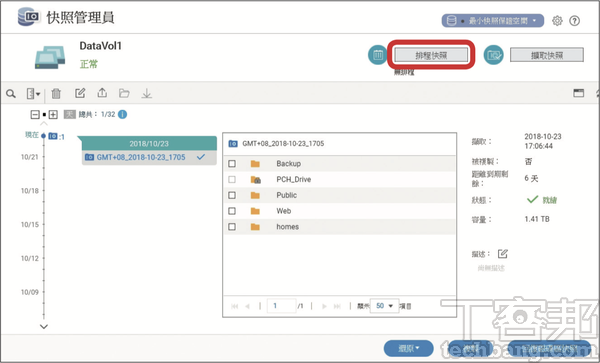Click the Snapshot Manager app icon

[29, 17]
